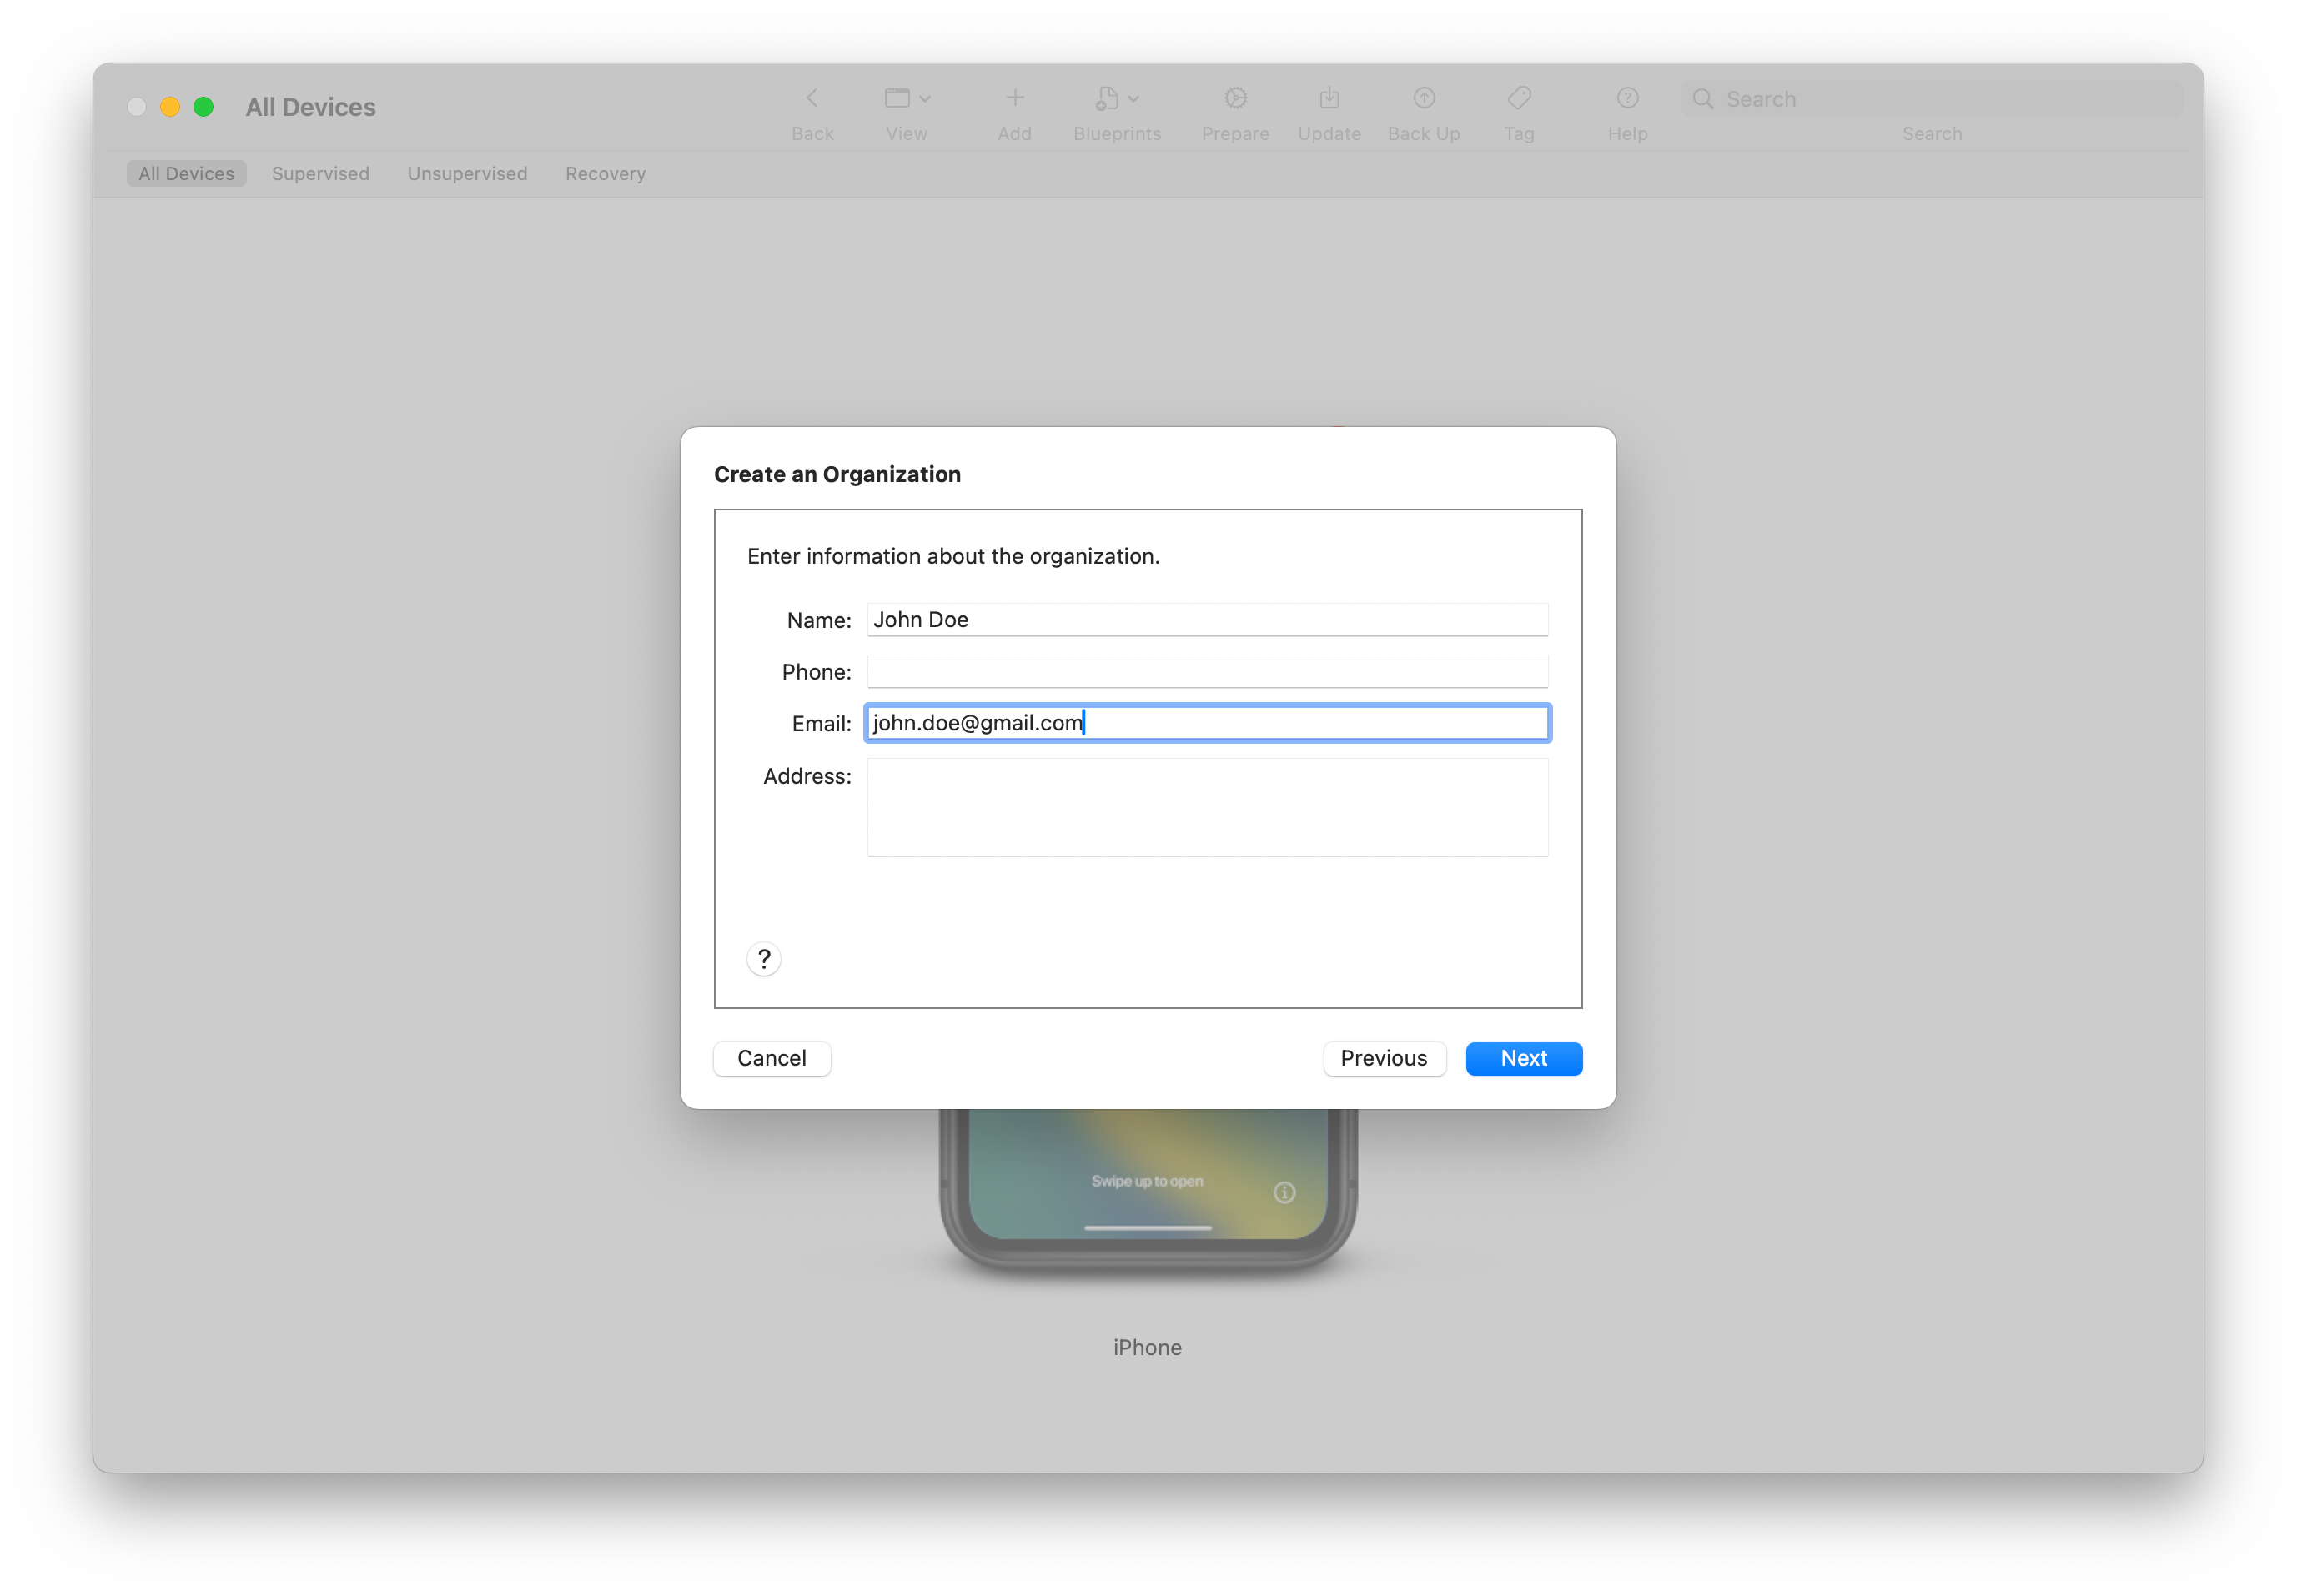
Task: Cancel the Create an Organization dialog
Action: click(771, 1058)
